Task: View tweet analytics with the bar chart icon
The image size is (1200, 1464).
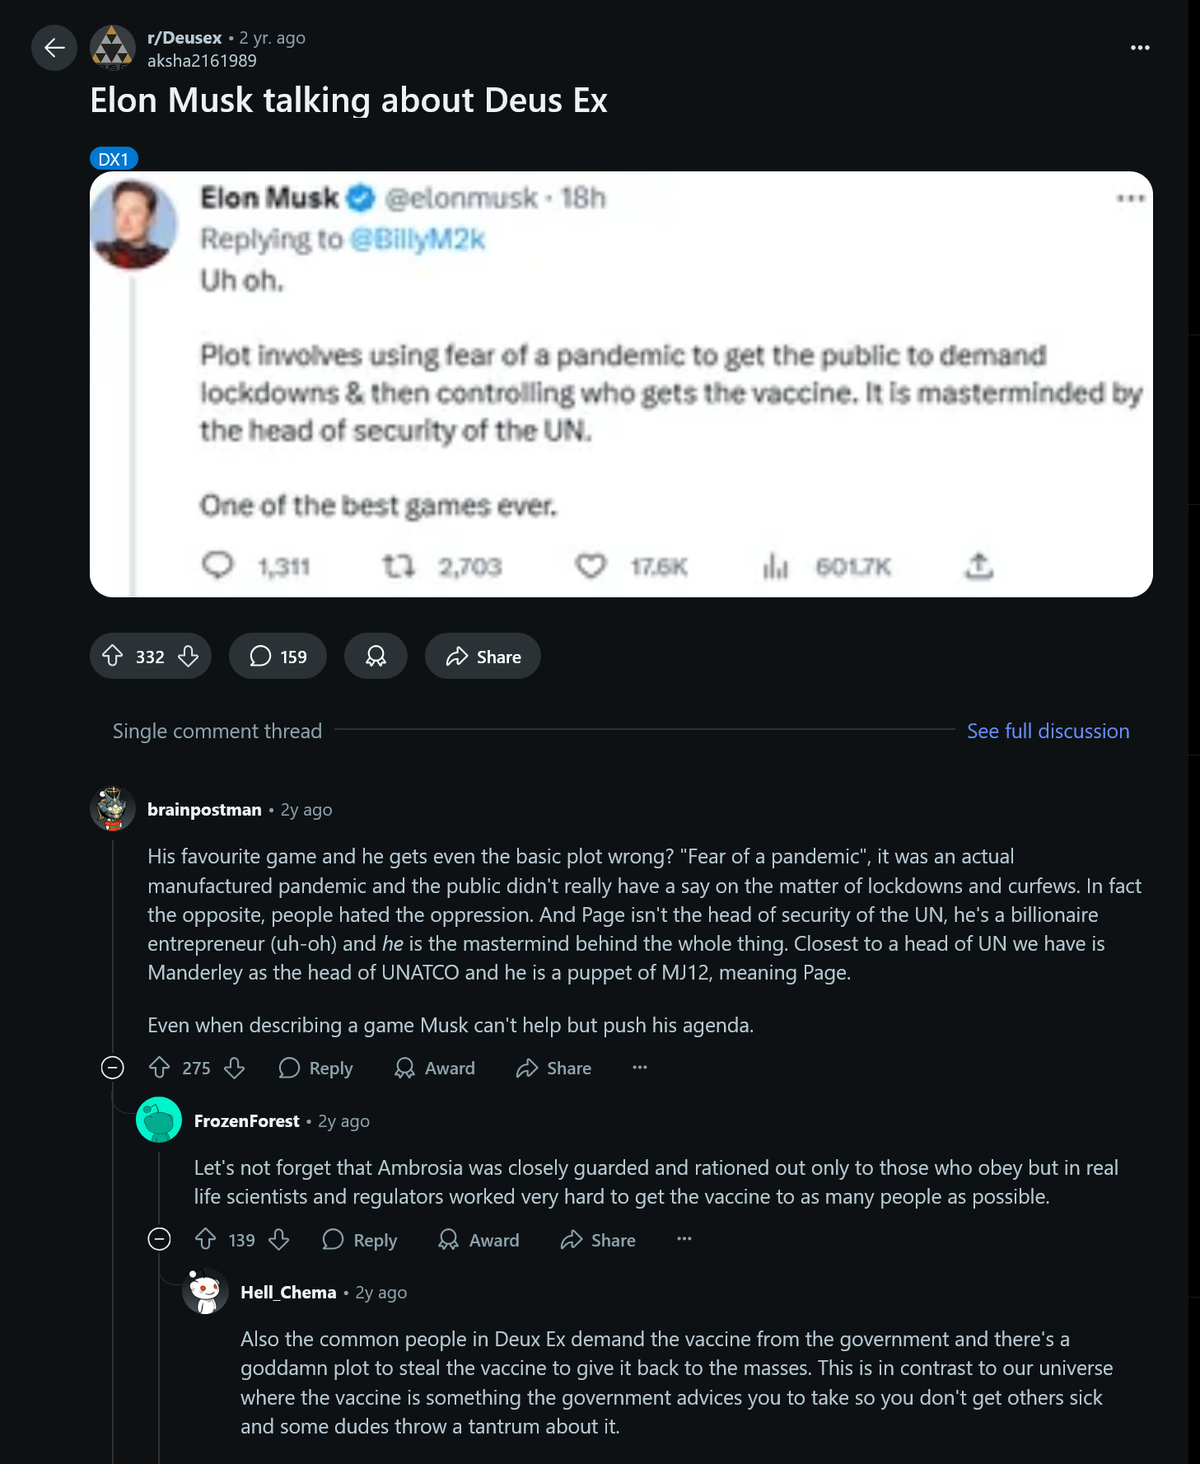Action: pyautogui.click(x=777, y=566)
